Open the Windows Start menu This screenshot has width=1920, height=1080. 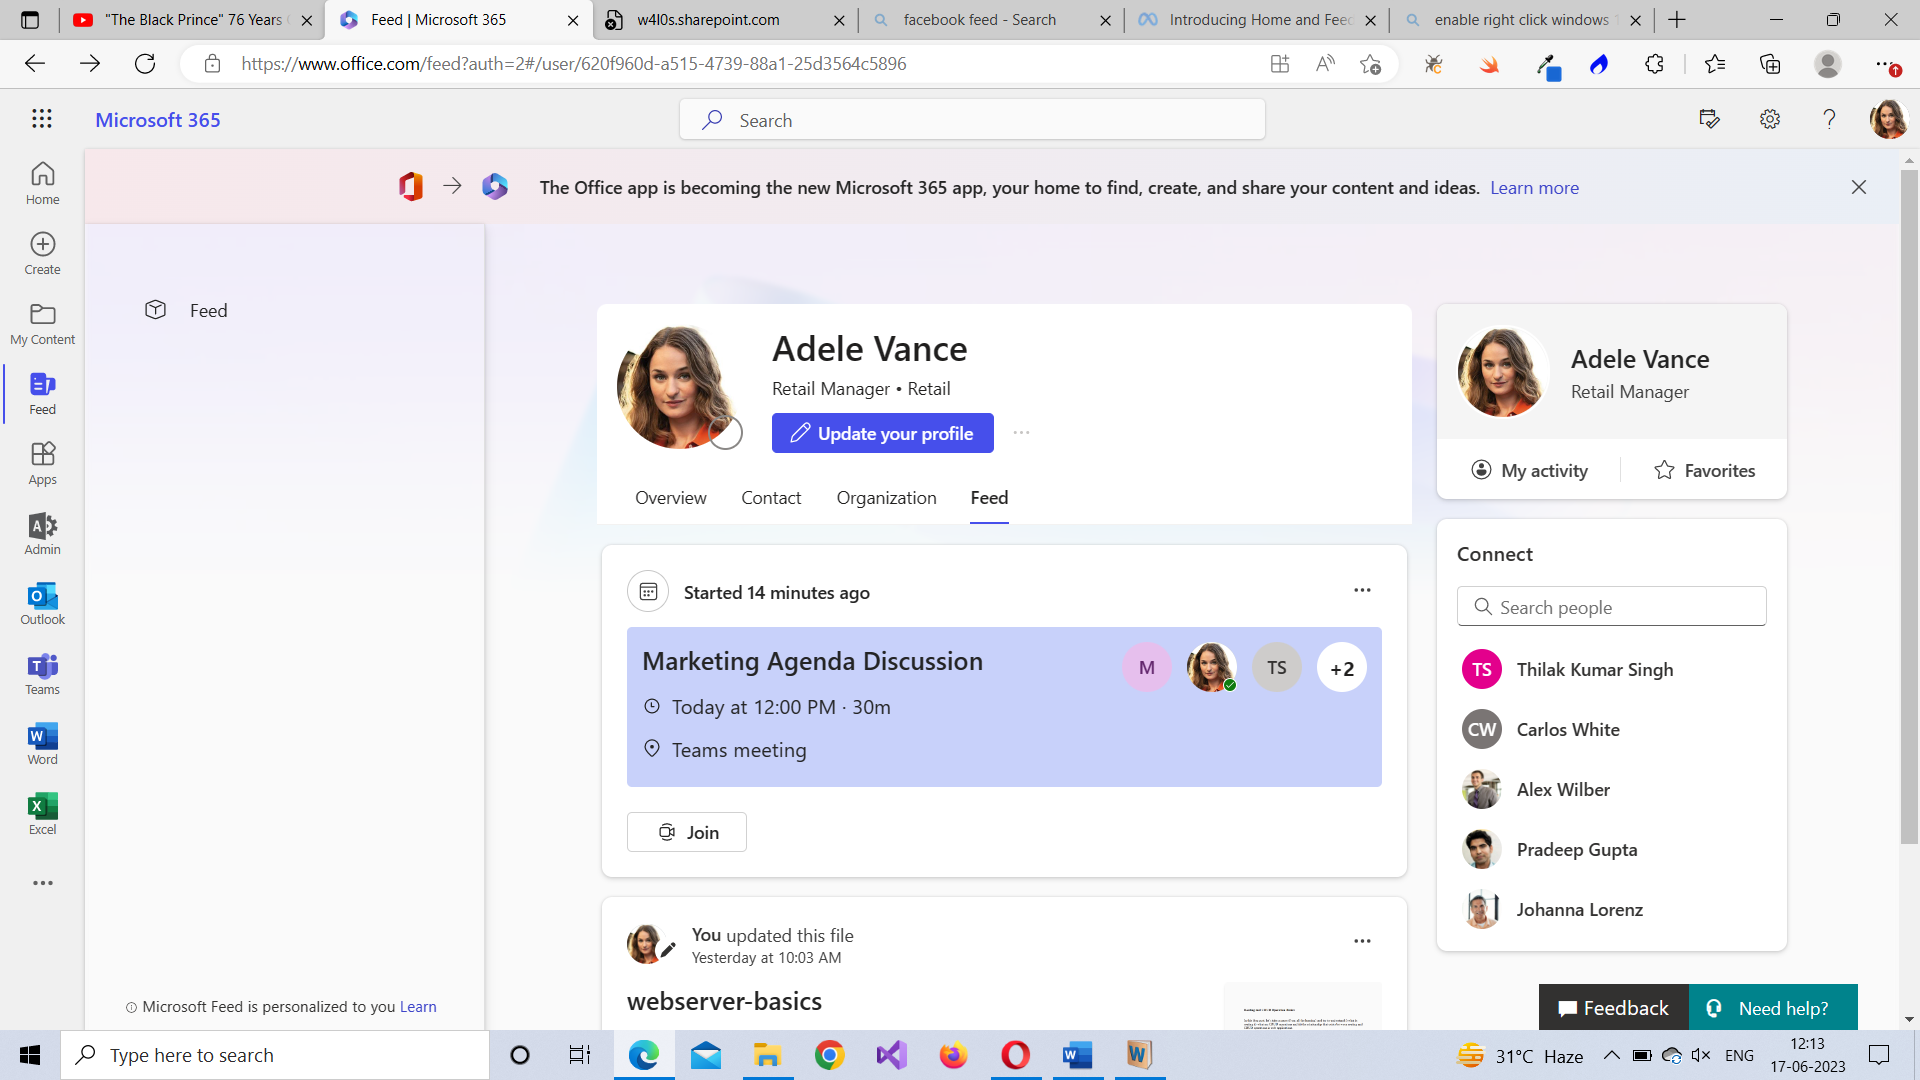30,1055
